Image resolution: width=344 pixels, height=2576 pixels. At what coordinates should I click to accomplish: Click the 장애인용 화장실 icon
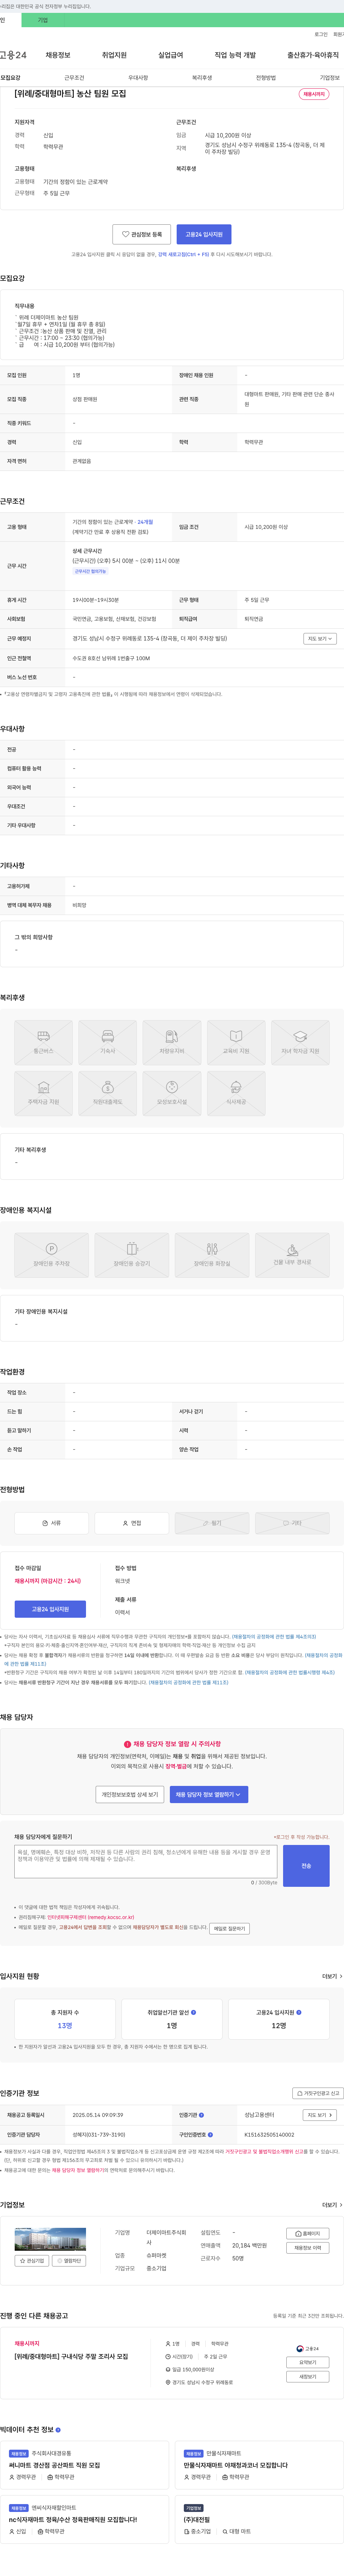tap(212, 1255)
